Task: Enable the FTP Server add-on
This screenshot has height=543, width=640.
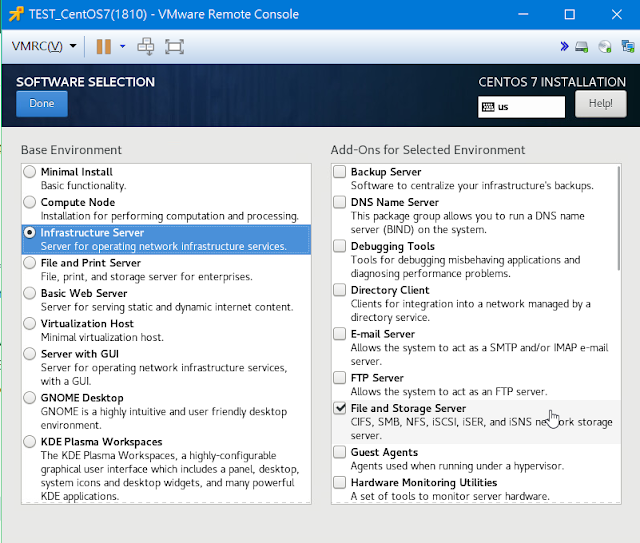Action: pyautogui.click(x=340, y=378)
